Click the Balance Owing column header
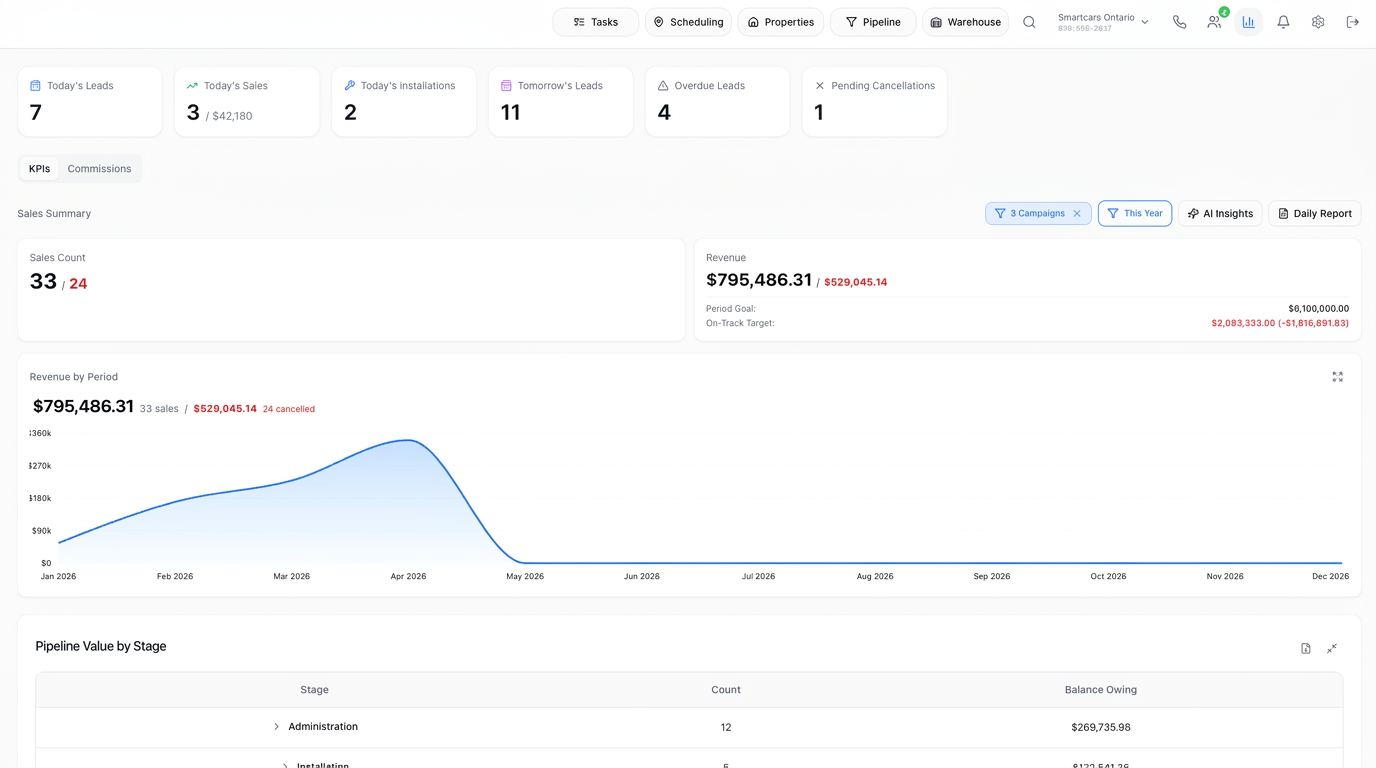The image size is (1376, 768). [x=1101, y=690]
